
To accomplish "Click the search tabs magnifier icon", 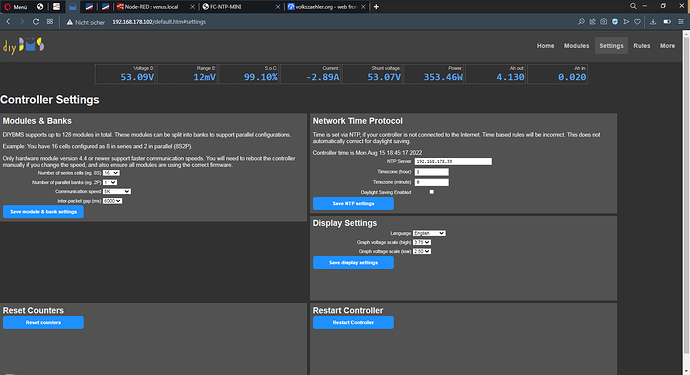I will coord(633,6).
